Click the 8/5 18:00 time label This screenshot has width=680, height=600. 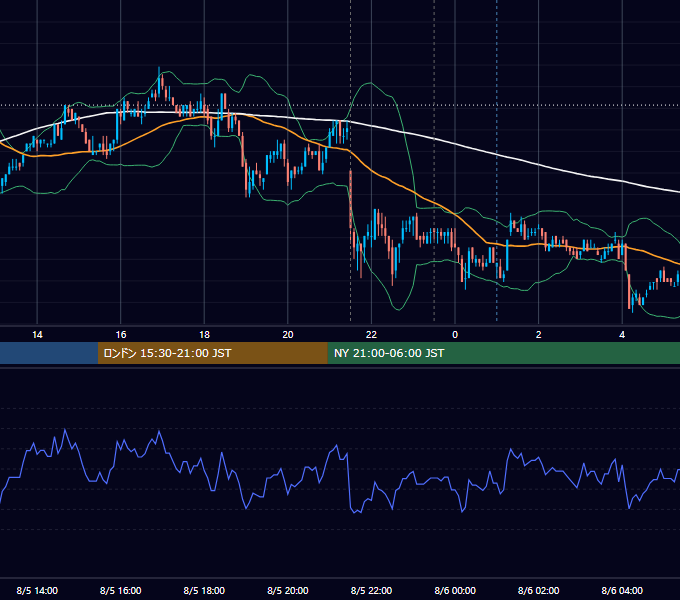point(204,590)
